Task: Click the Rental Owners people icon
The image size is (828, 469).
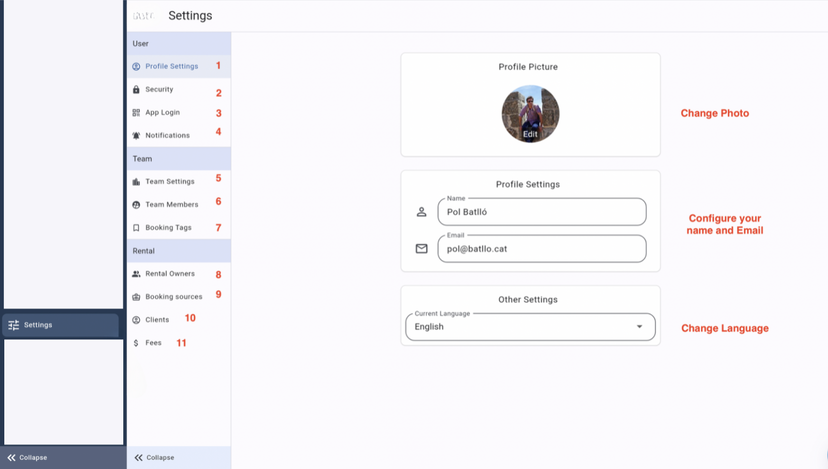Action: [x=136, y=274]
